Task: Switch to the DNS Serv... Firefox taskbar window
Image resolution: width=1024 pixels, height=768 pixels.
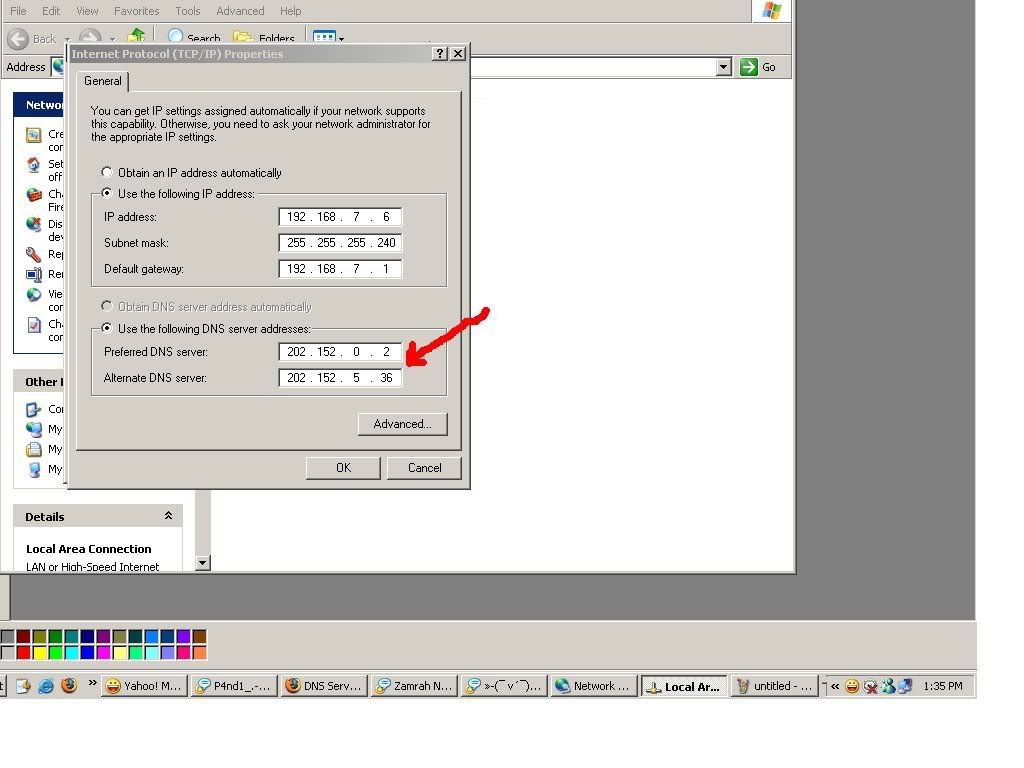Action: (x=325, y=686)
